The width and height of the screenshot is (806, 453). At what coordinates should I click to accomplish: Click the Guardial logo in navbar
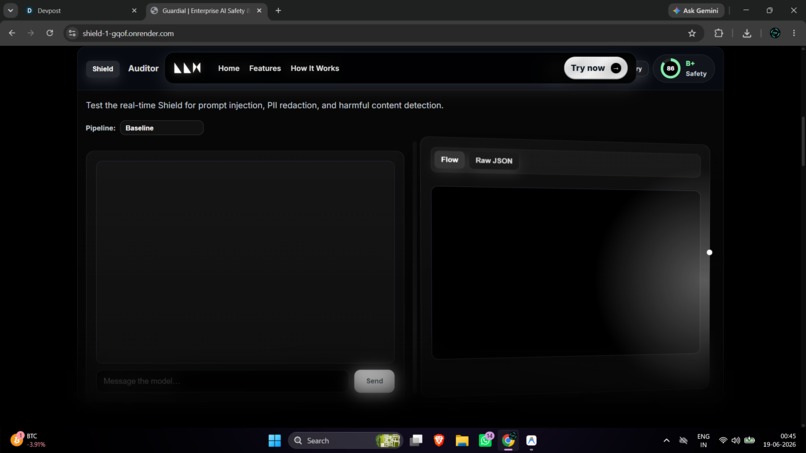point(187,68)
